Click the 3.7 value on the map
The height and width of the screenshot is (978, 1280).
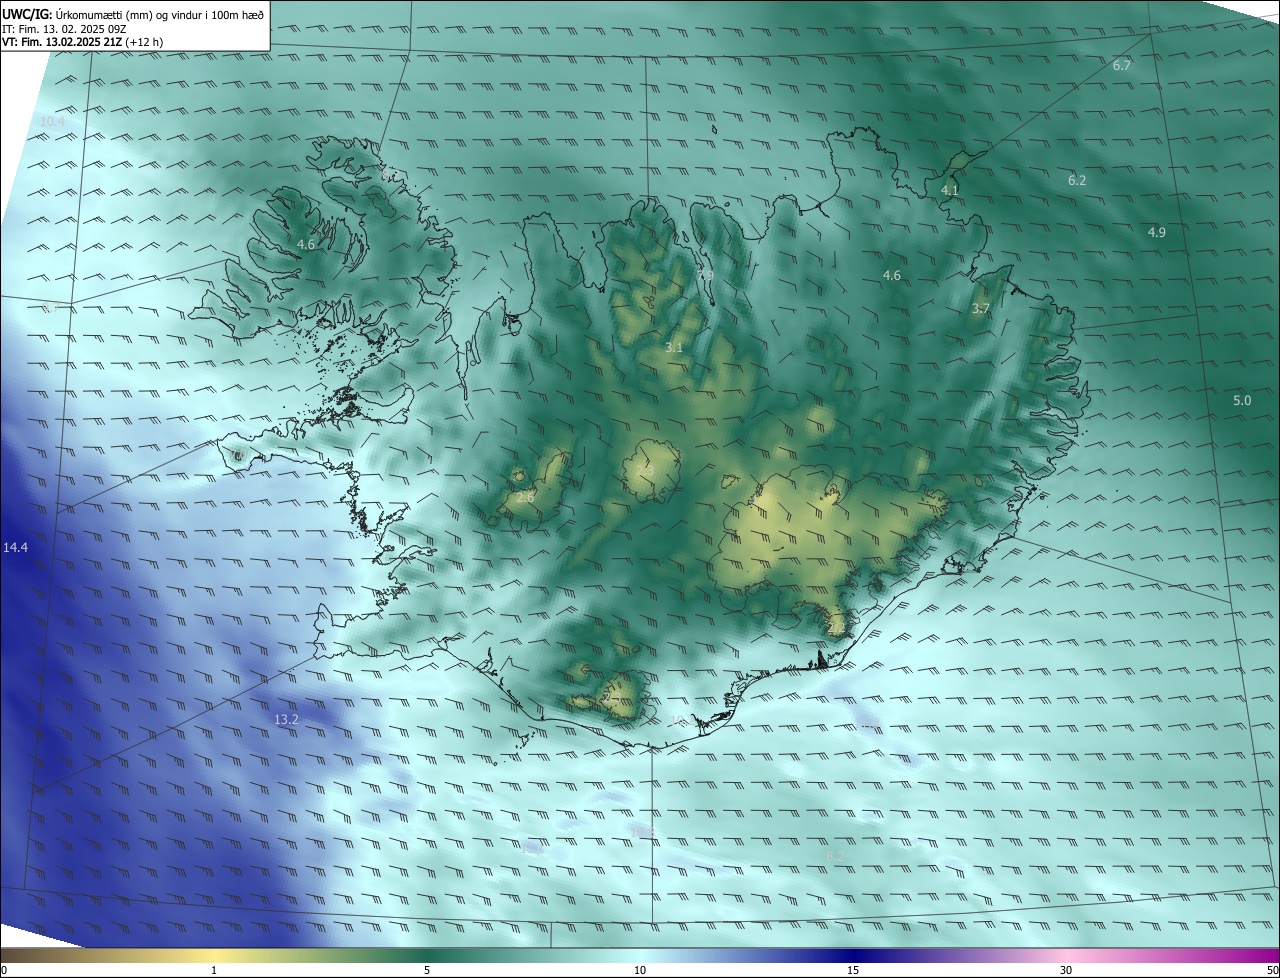pos(981,310)
